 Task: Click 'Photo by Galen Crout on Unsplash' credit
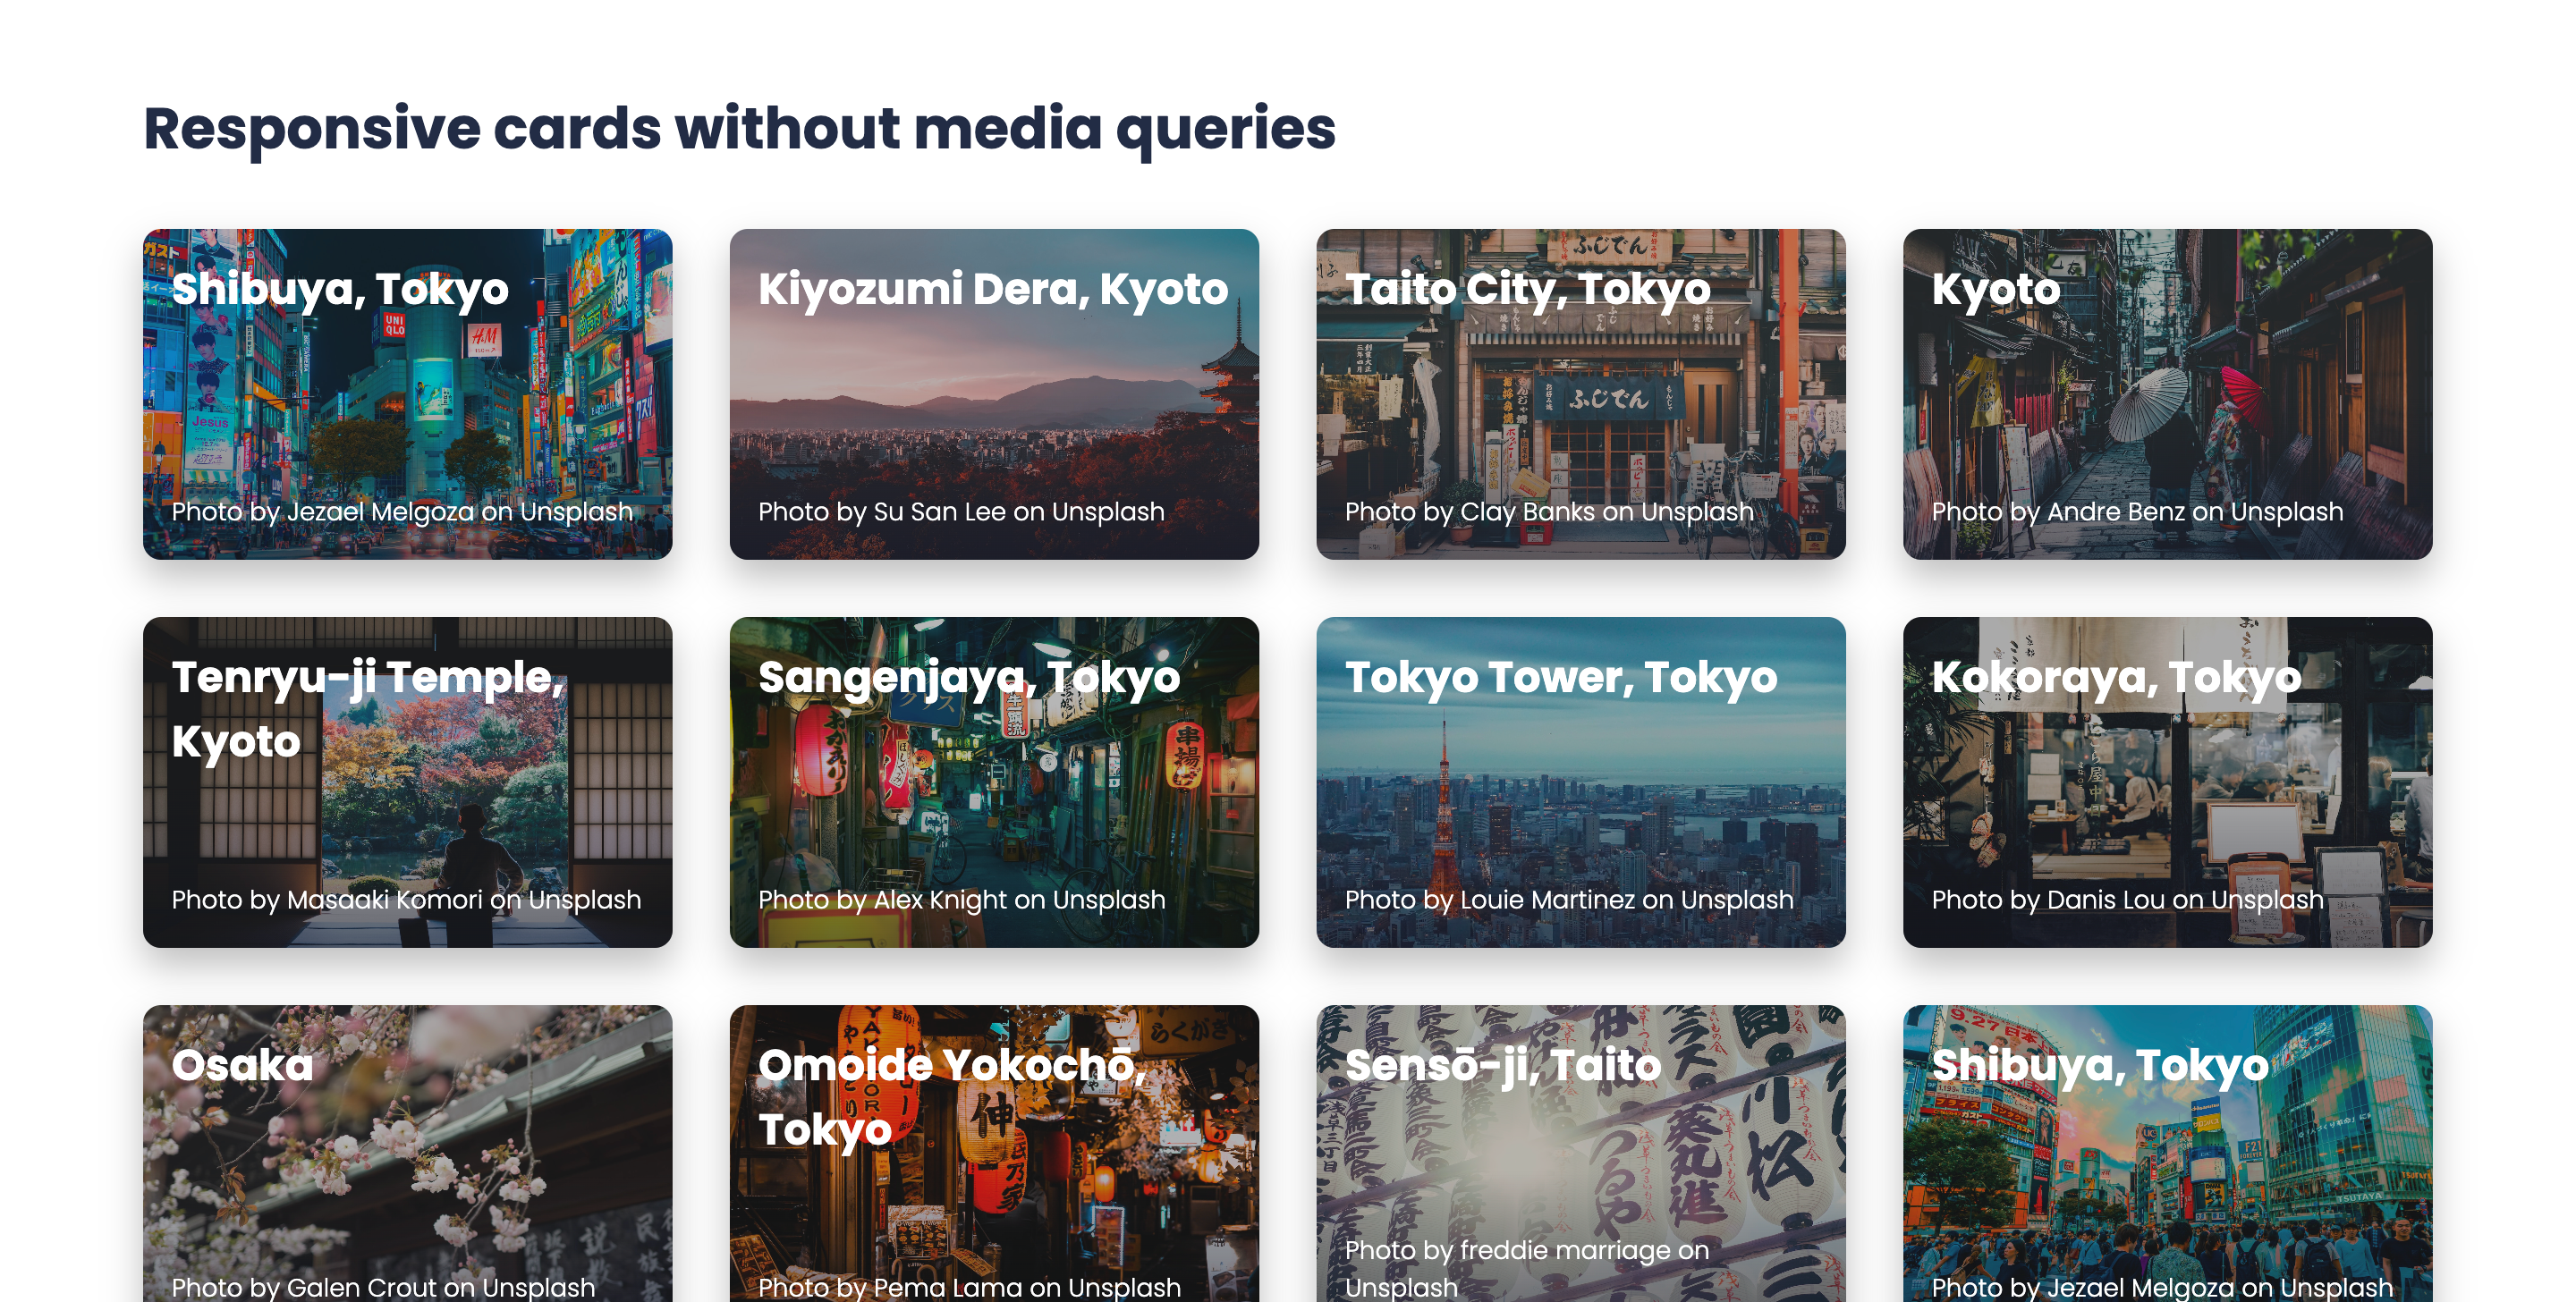click(x=383, y=1286)
